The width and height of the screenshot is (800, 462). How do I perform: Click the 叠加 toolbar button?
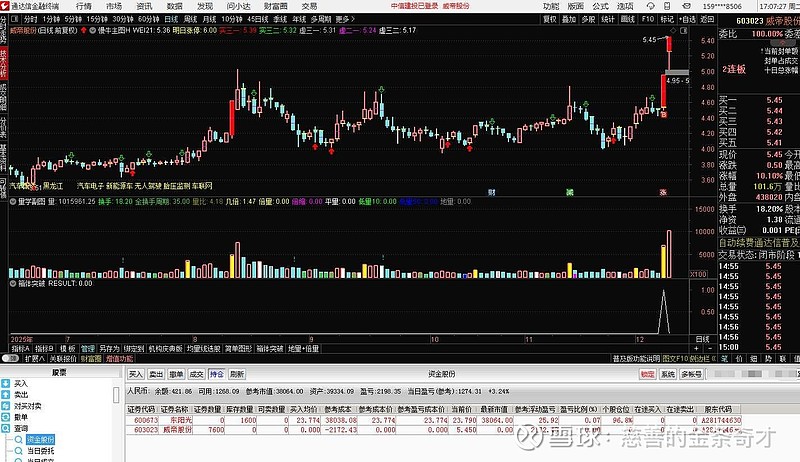point(569,19)
